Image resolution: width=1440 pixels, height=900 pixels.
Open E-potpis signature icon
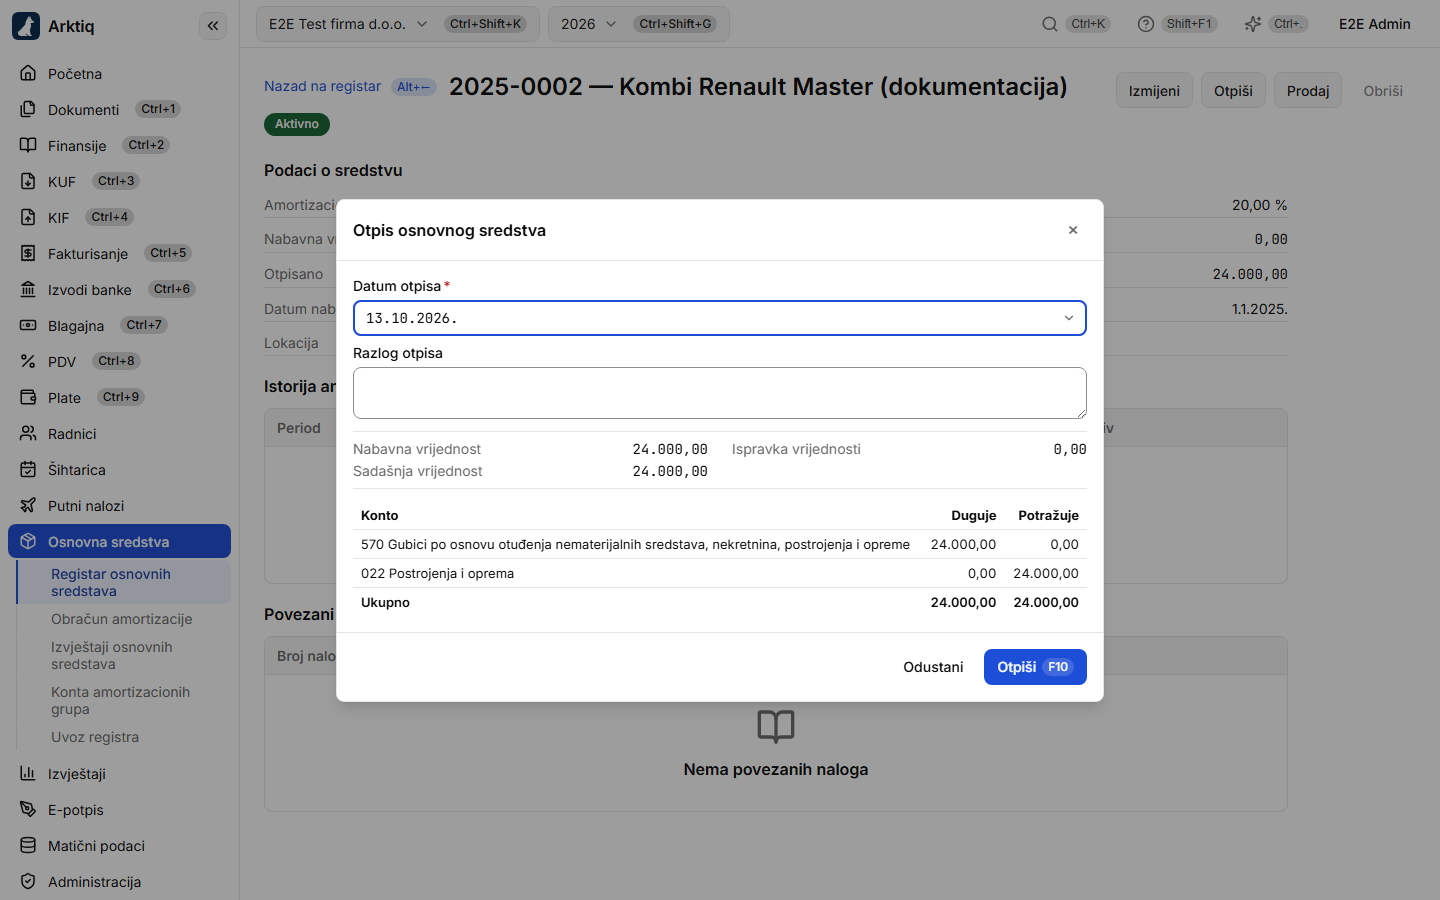(x=28, y=809)
